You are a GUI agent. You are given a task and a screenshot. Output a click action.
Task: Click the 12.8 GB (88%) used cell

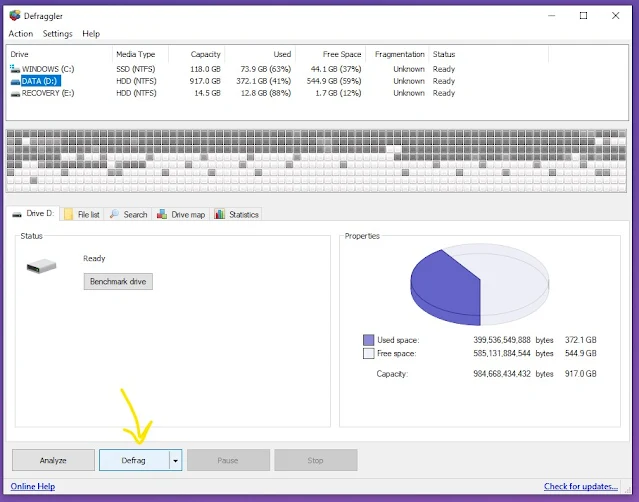click(266, 93)
